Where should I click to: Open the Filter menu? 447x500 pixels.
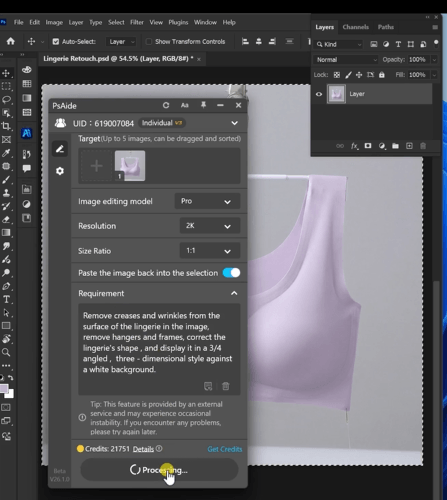coord(137,22)
